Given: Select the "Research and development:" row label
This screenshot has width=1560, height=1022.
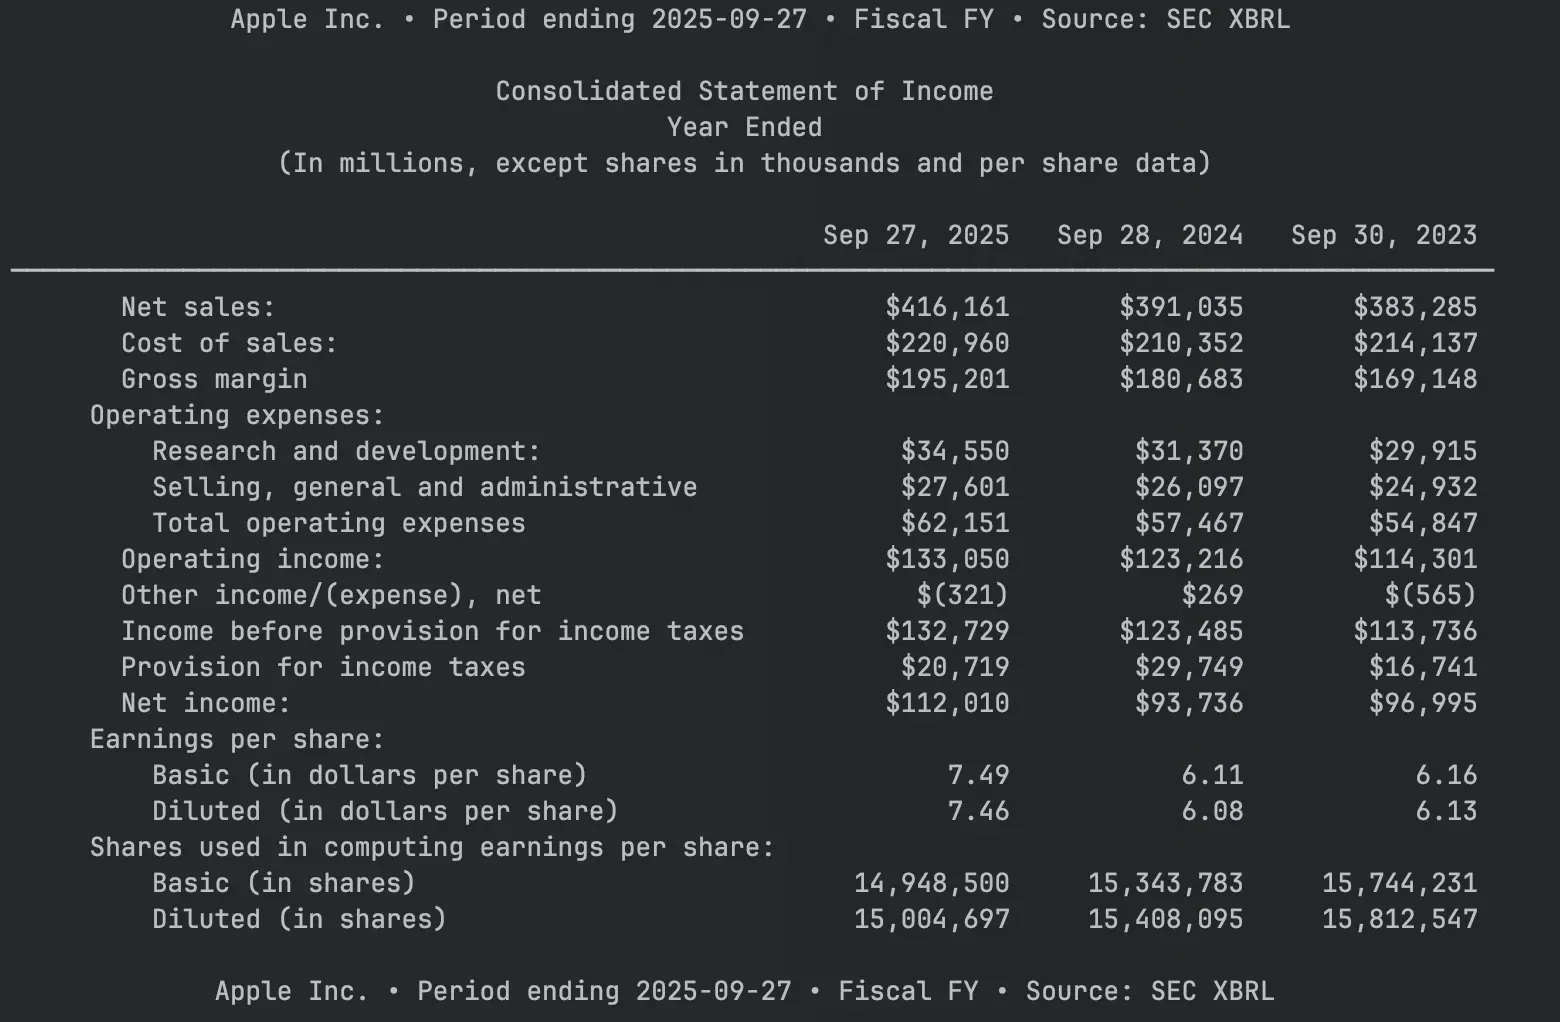Looking at the screenshot, I should pos(346,451).
